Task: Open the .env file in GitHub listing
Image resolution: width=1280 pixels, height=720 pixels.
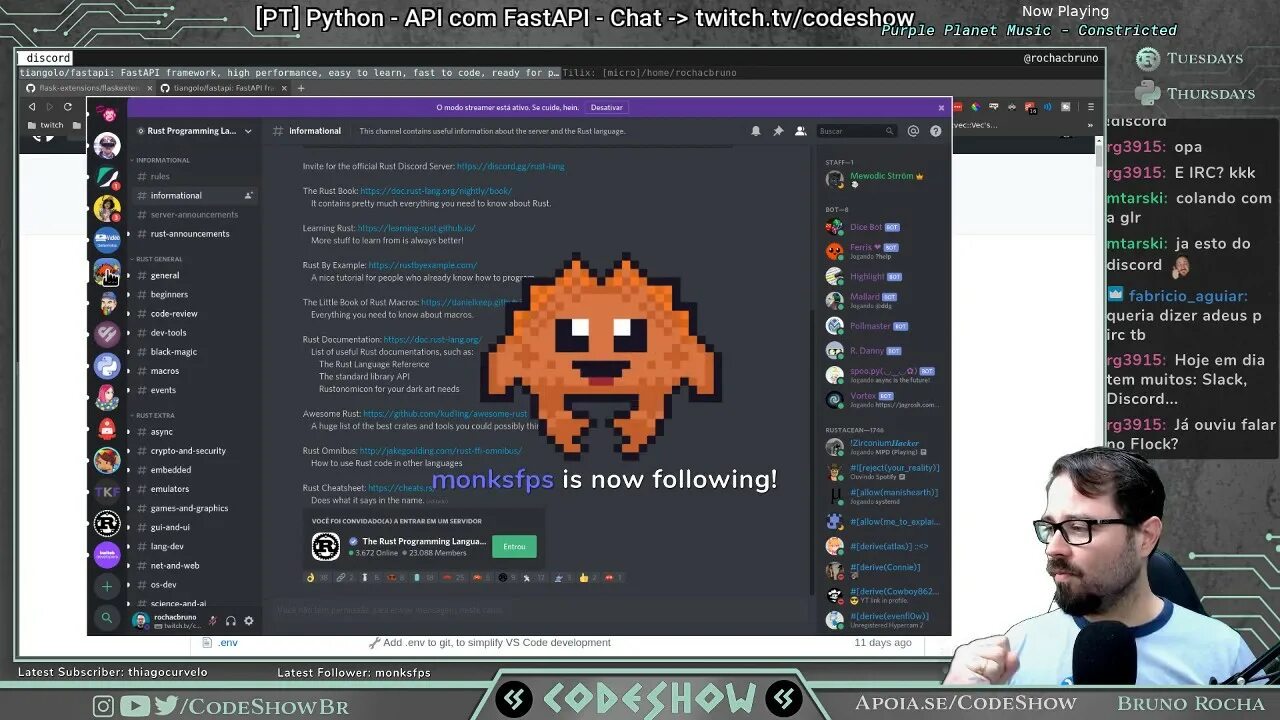Action: pyautogui.click(x=228, y=642)
